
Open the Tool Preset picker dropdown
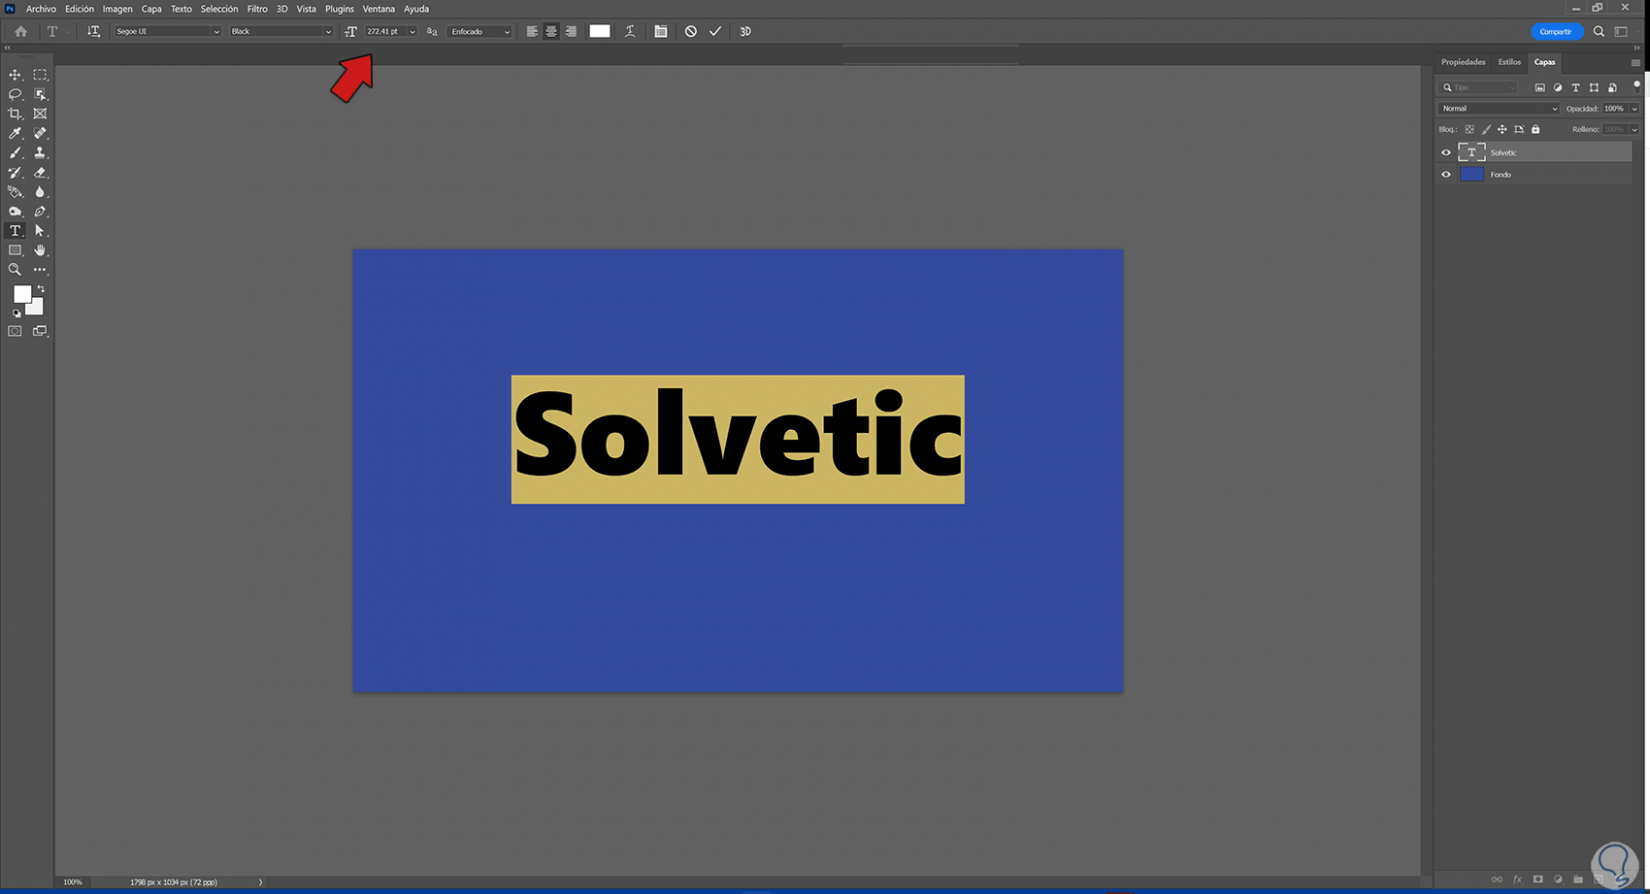tap(57, 31)
